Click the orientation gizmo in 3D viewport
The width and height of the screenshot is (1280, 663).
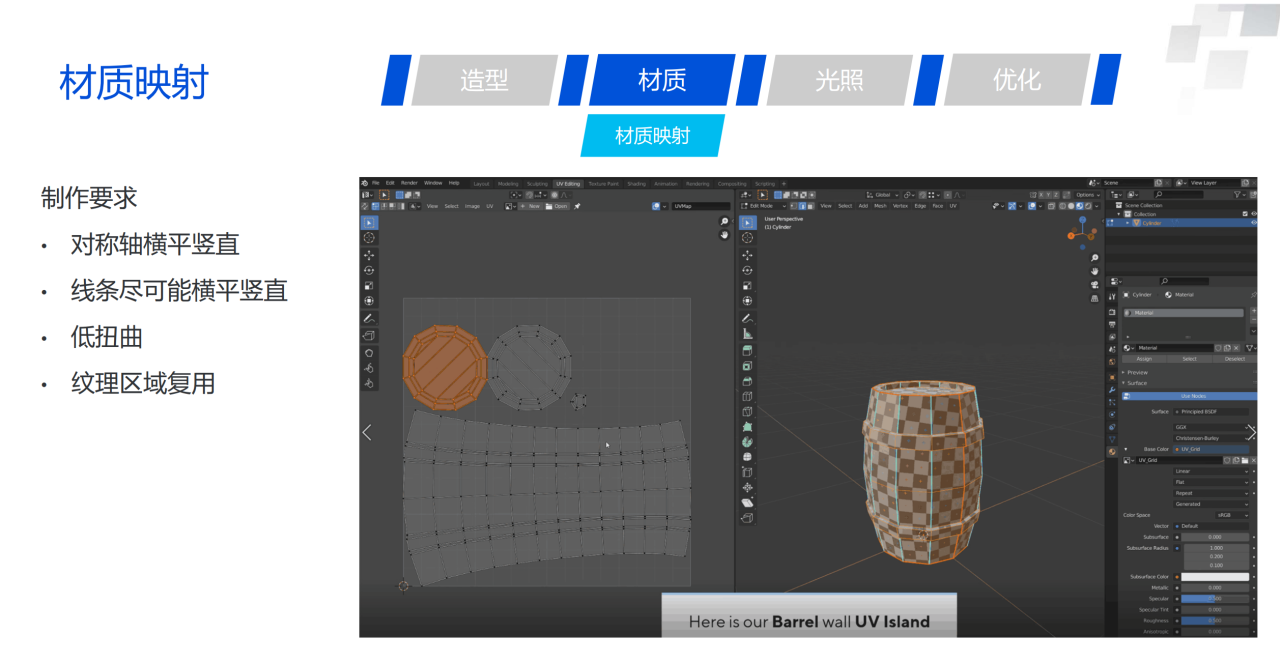point(1082,232)
